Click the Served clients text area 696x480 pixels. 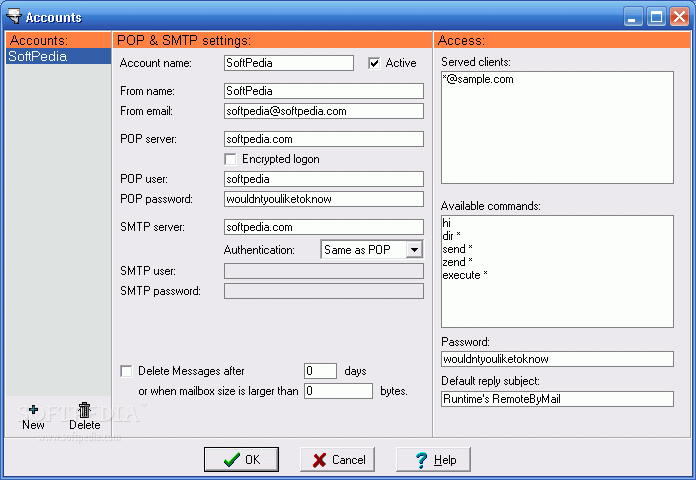coord(558,127)
